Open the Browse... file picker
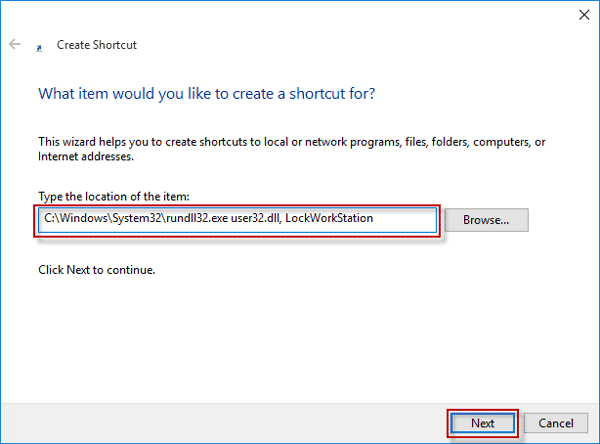 (x=486, y=220)
